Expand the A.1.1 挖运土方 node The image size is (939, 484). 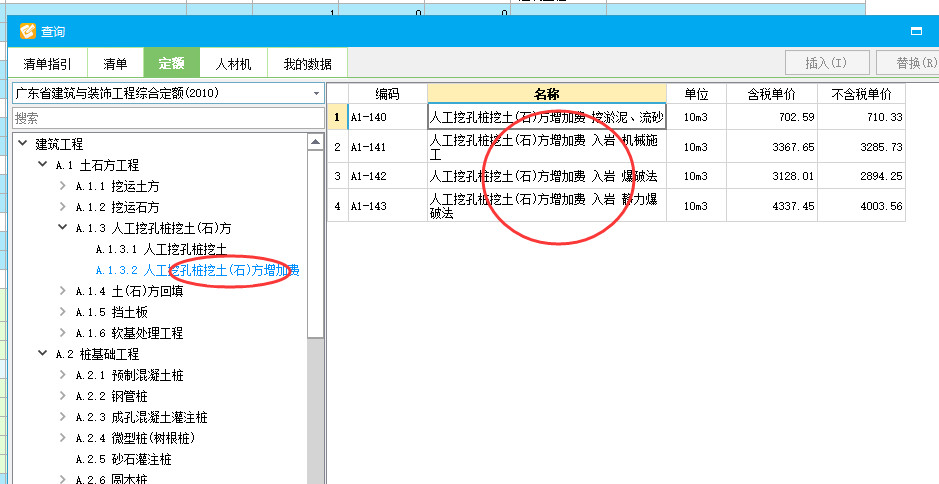[x=62, y=186]
